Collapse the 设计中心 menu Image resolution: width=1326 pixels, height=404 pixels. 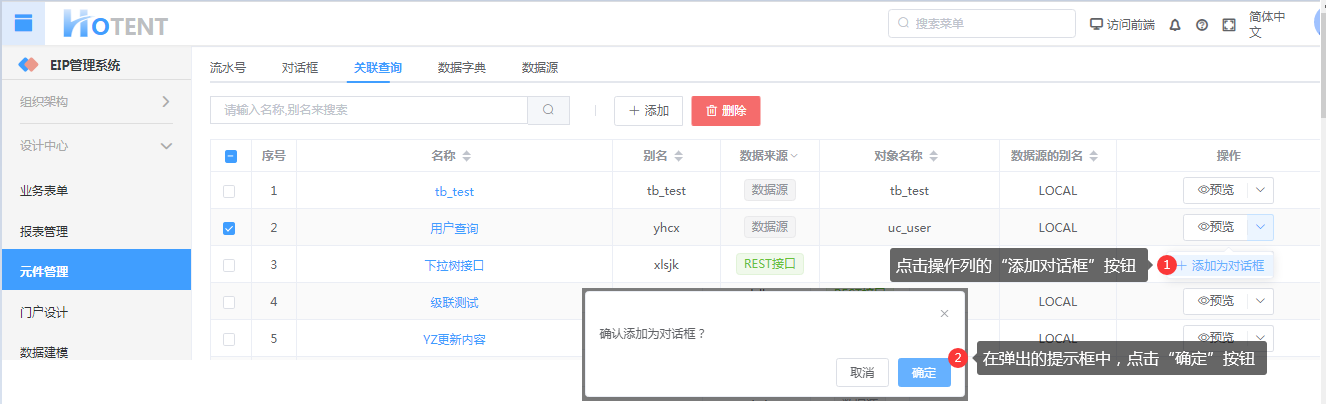coord(96,146)
